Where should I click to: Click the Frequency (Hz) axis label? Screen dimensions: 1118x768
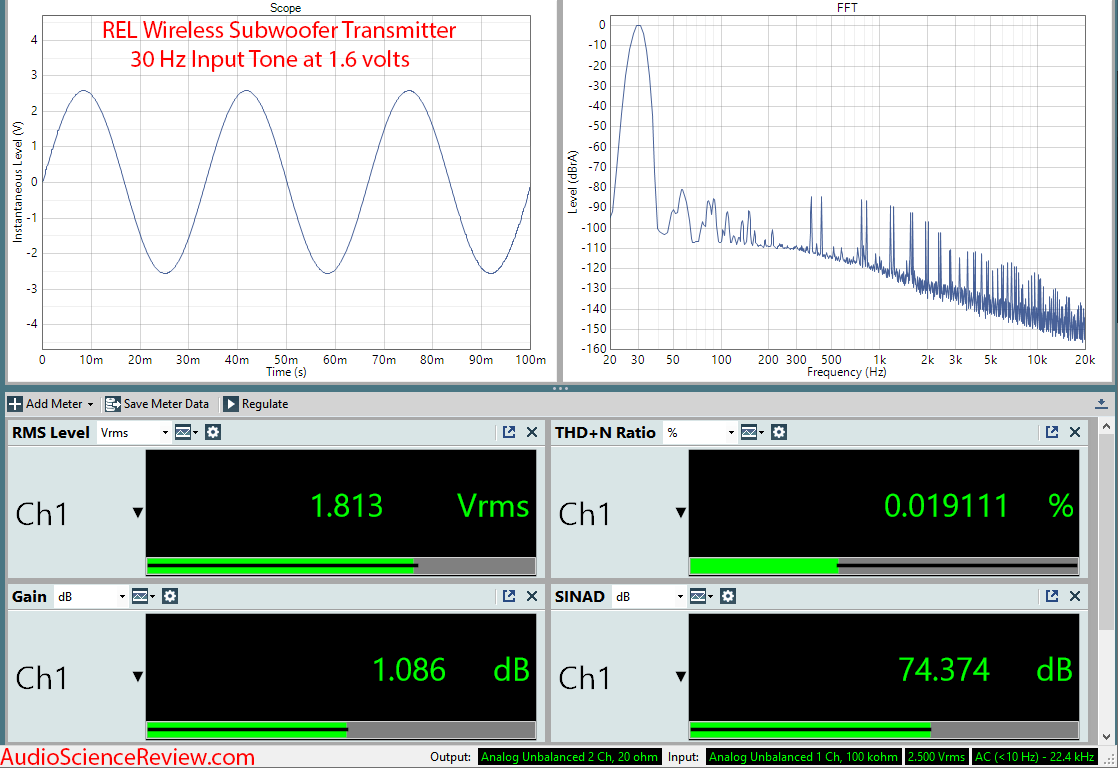tap(846, 372)
